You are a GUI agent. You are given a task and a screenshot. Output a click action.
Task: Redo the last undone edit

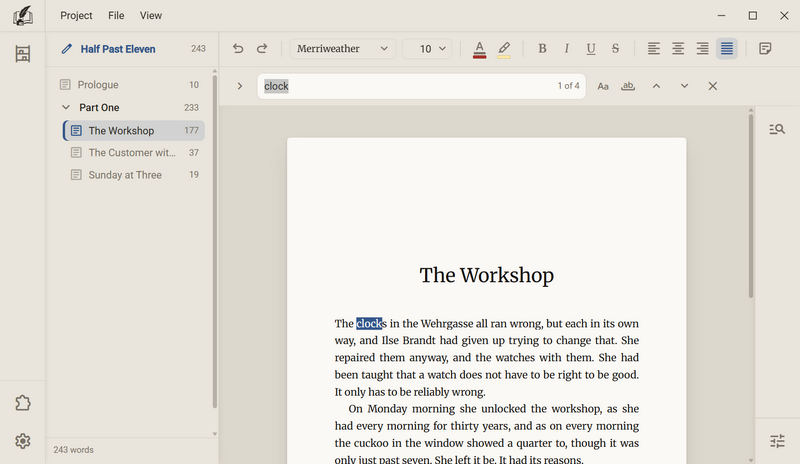[x=262, y=48]
